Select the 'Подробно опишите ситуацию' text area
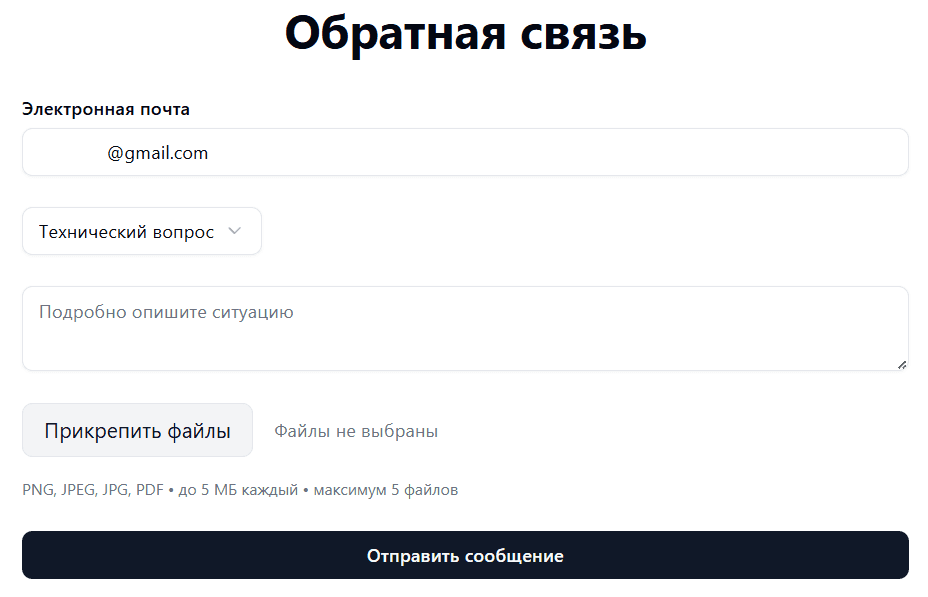 click(x=465, y=328)
